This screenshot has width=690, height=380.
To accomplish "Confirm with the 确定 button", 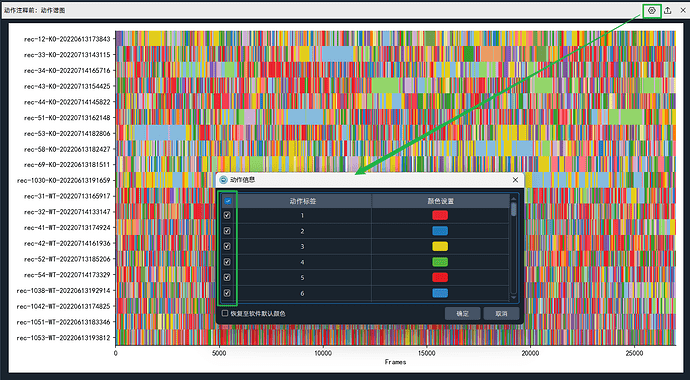I will click(x=462, y=314).
